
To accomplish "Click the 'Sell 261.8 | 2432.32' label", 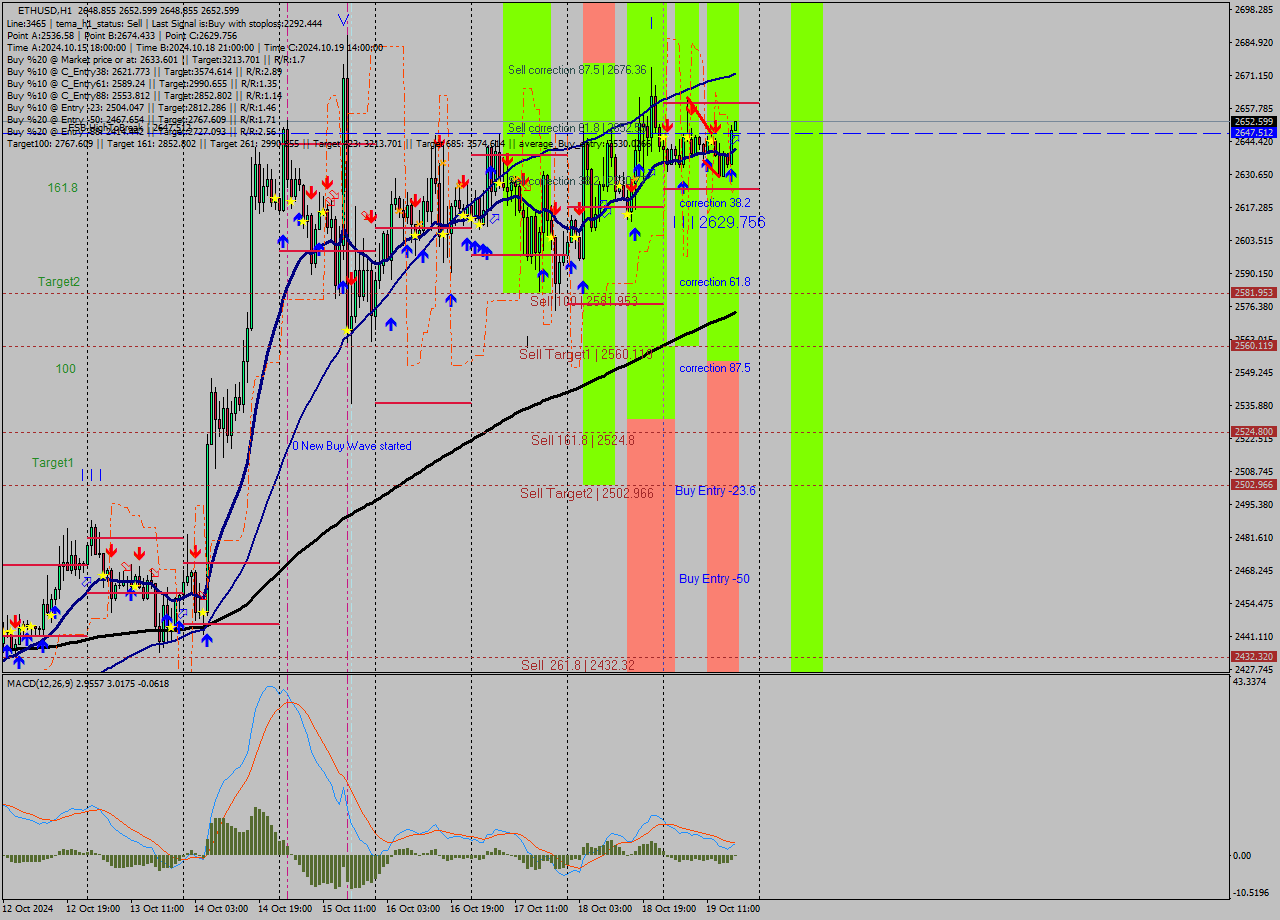I will click(x=578, y=665).
